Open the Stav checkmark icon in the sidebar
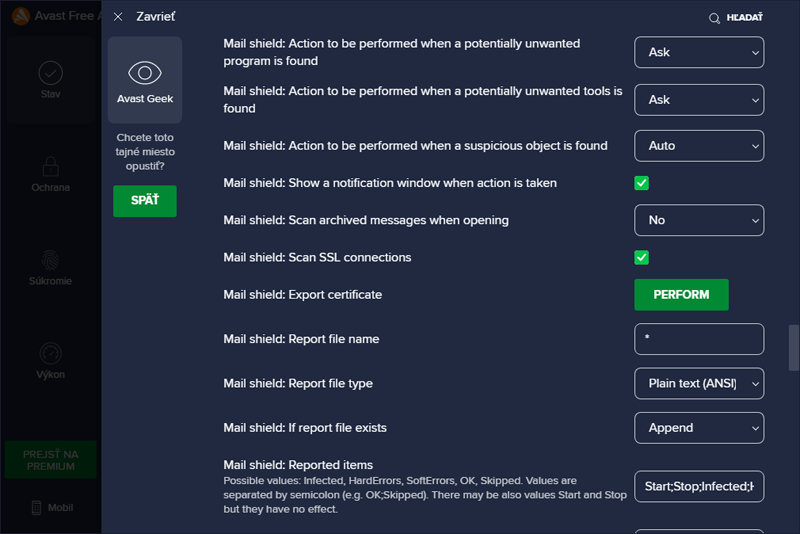The height and width of the screenshot is (534, 800). [x=51, y=73]
